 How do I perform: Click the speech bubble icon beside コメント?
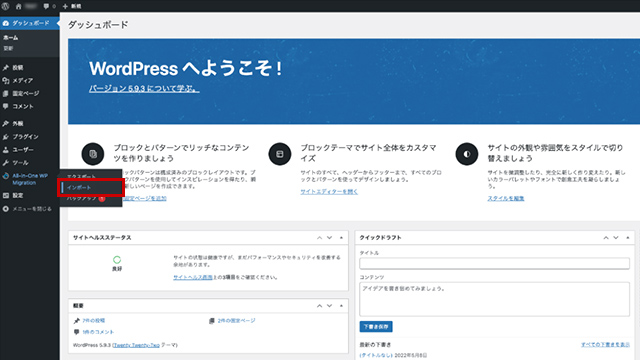(5, 106)
